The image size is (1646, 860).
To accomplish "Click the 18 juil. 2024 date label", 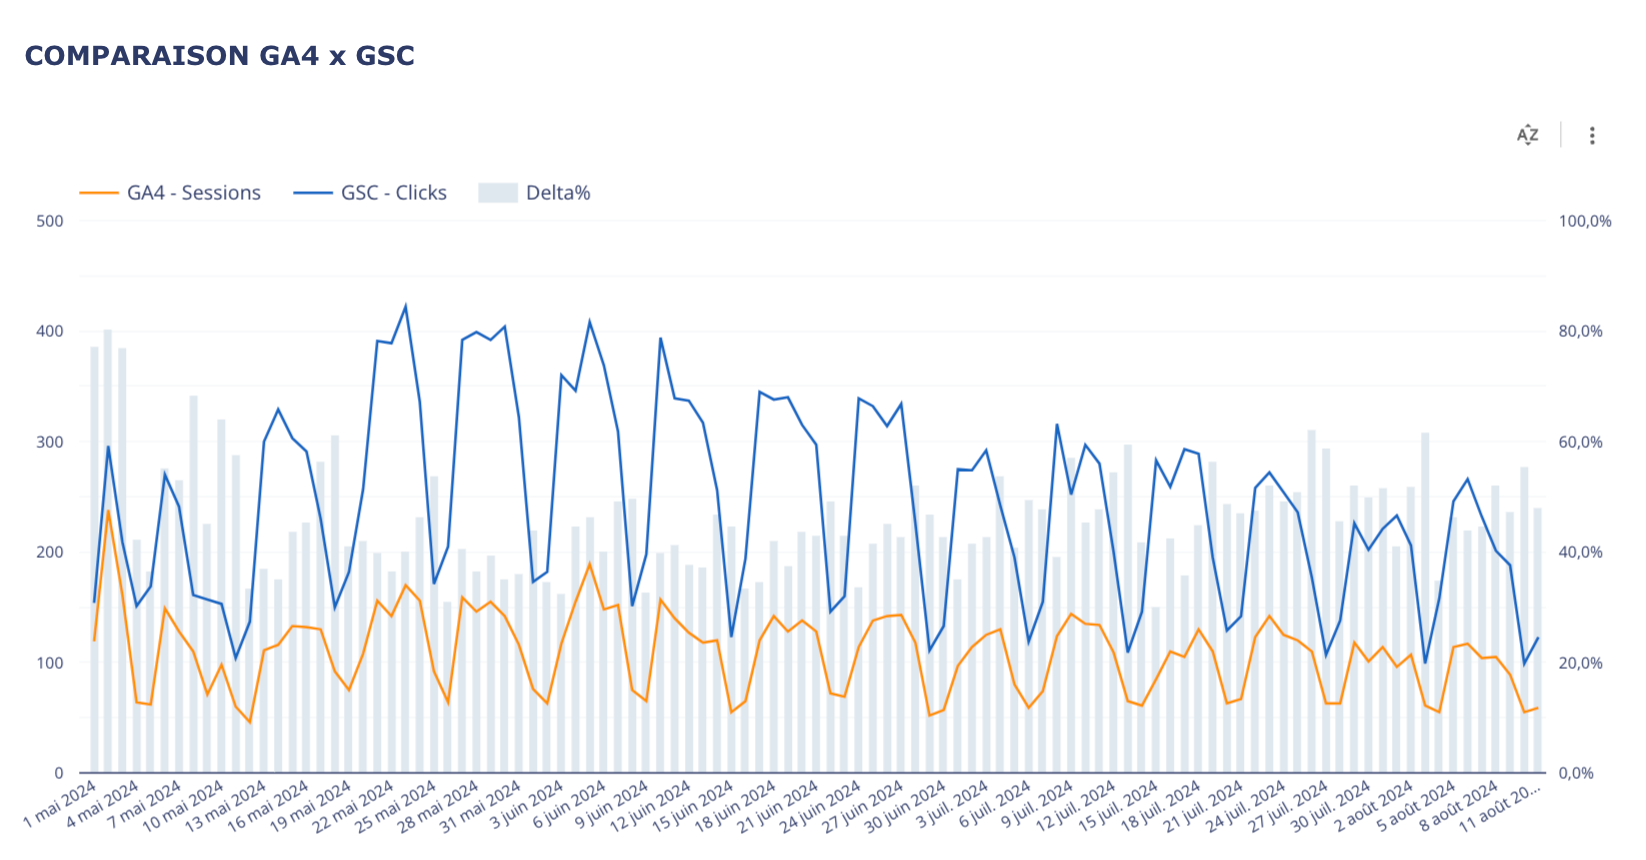I will click(1161, 806).
